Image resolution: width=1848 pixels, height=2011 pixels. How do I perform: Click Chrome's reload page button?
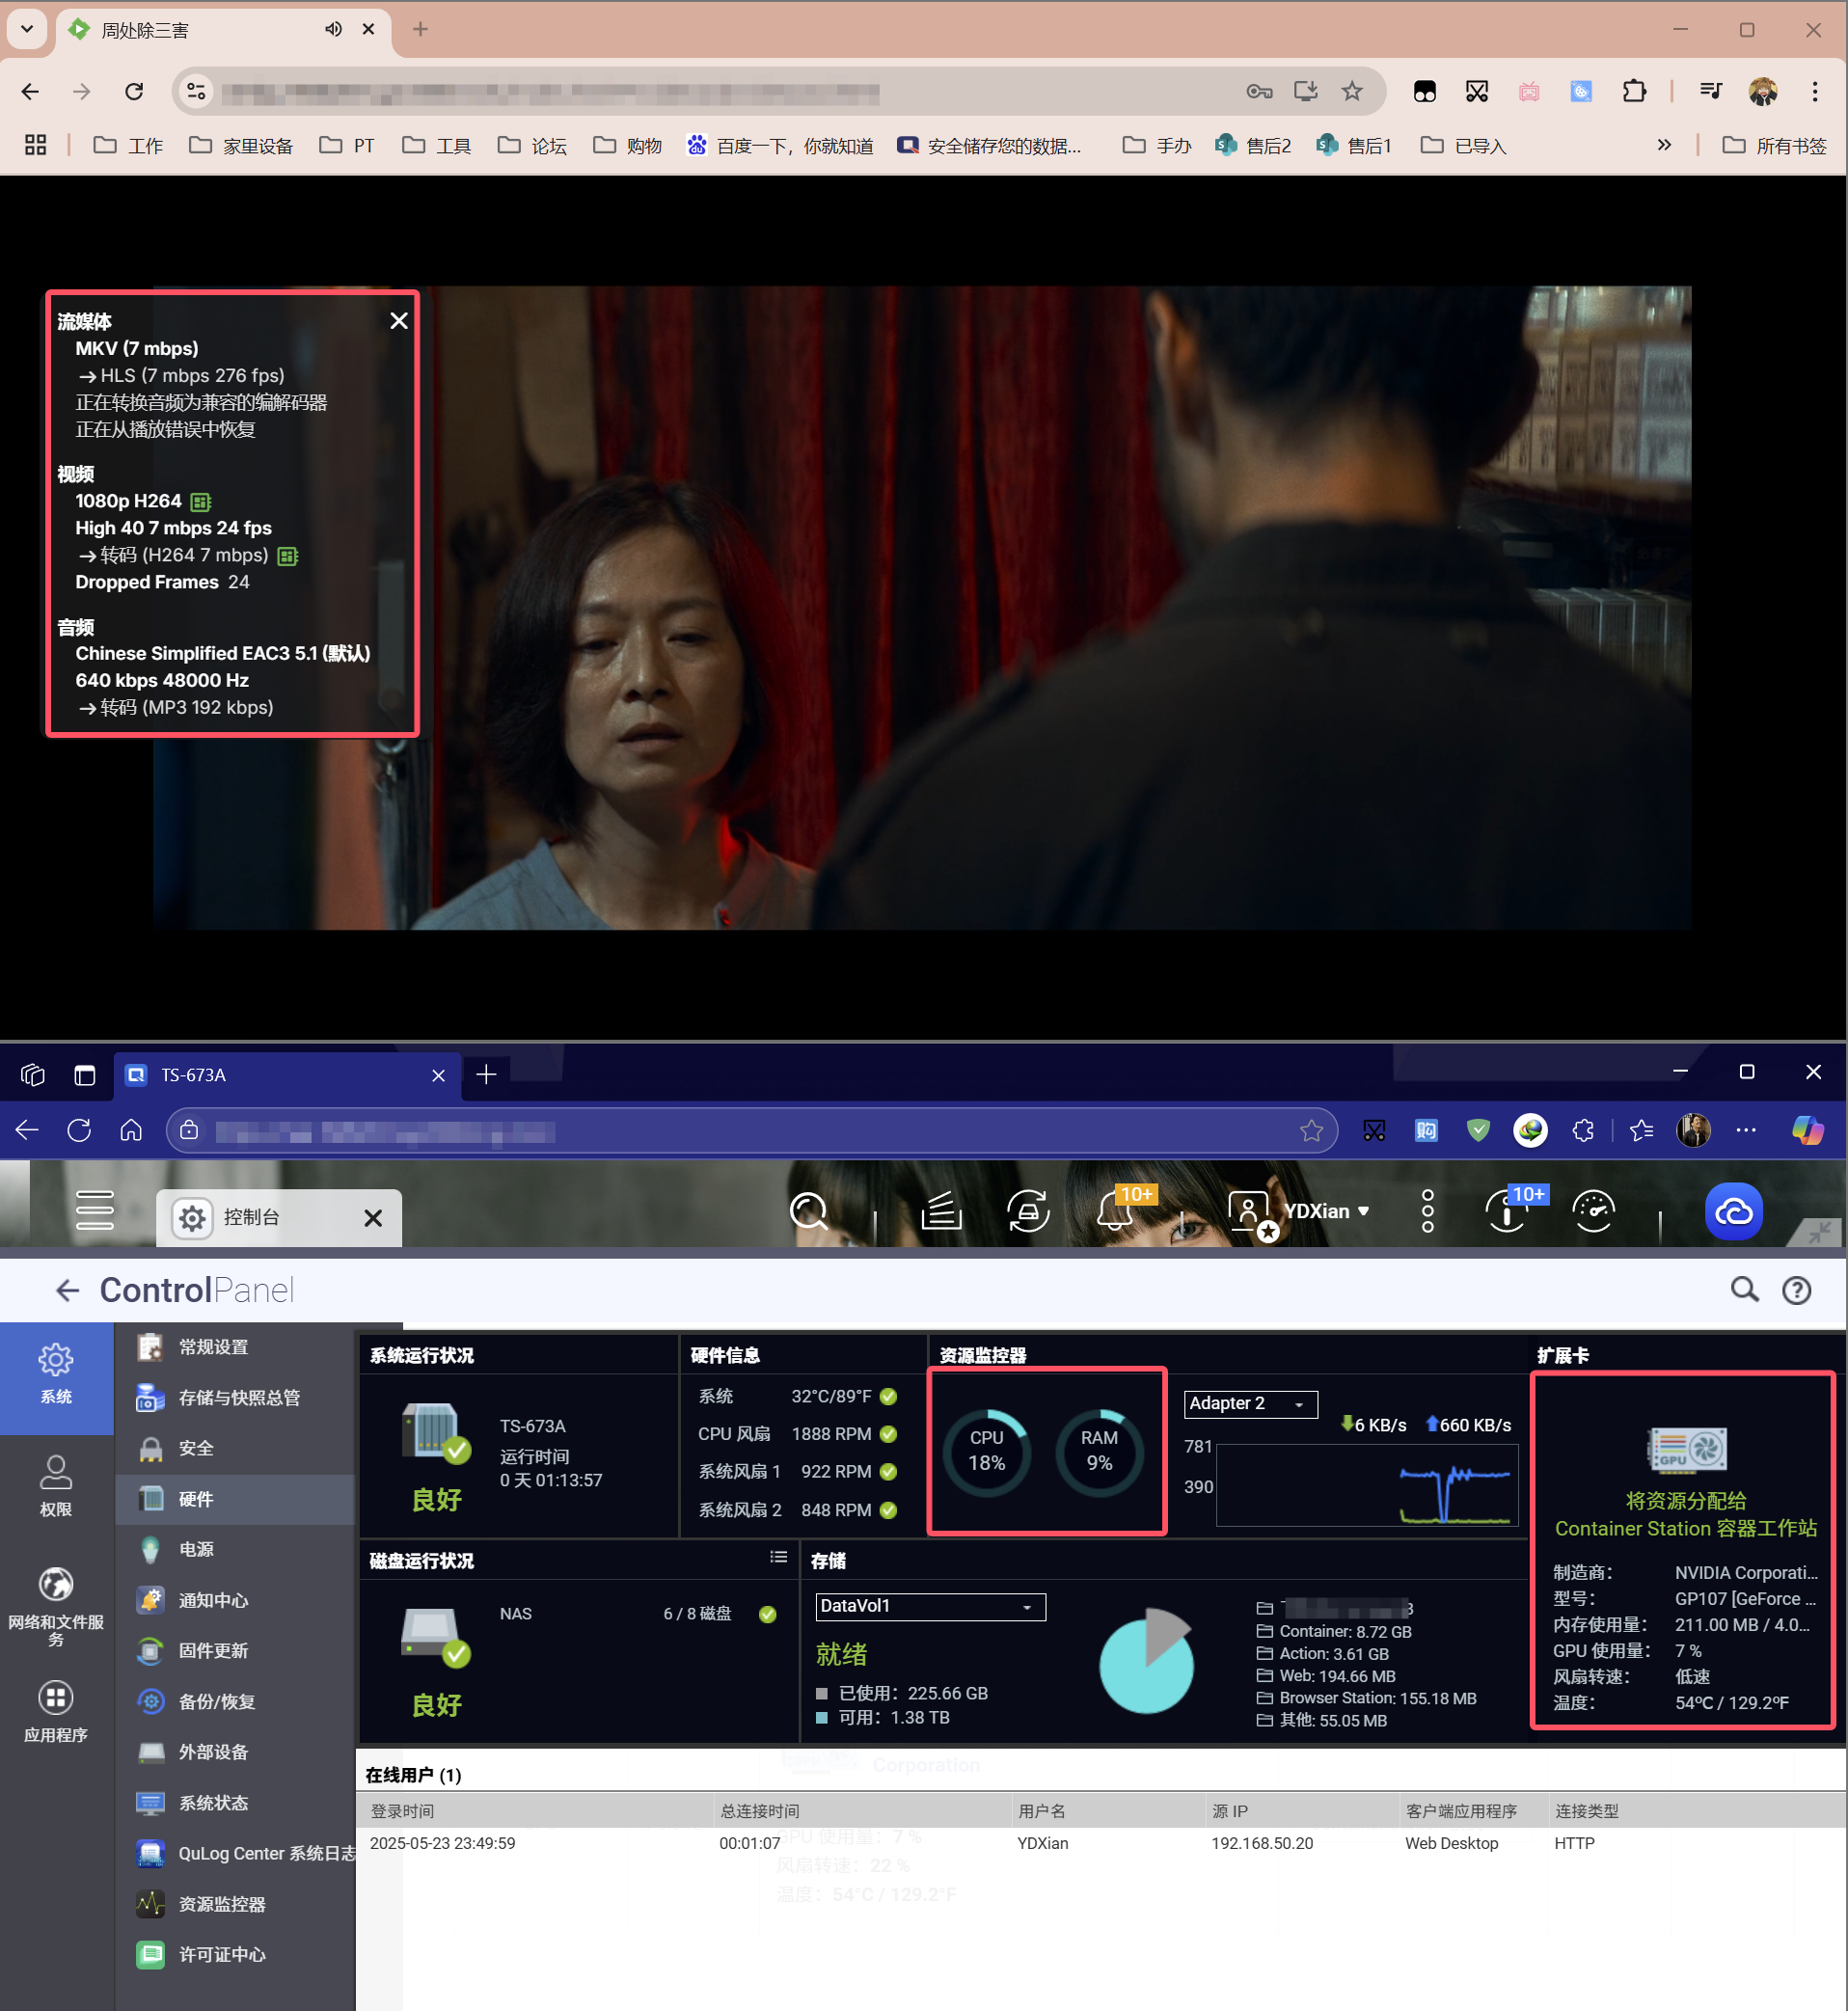134,92
